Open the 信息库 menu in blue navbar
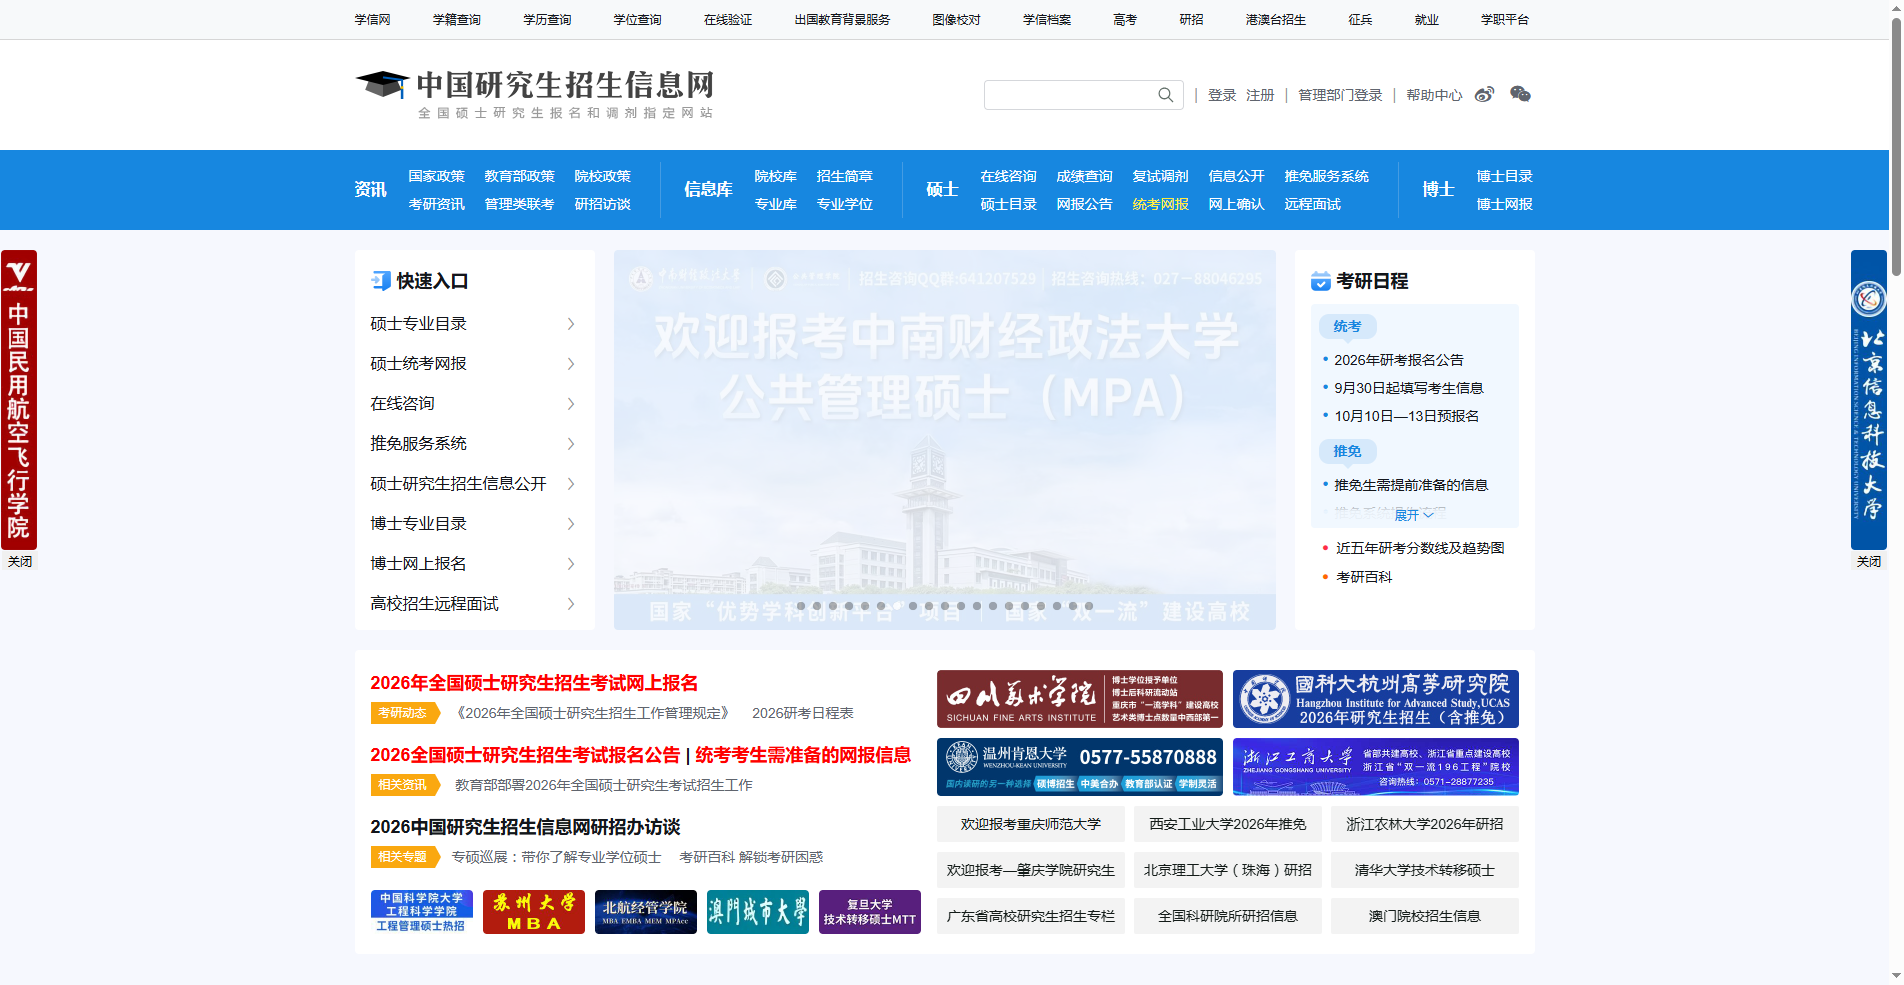1904x985 pixels. [708, 189]
